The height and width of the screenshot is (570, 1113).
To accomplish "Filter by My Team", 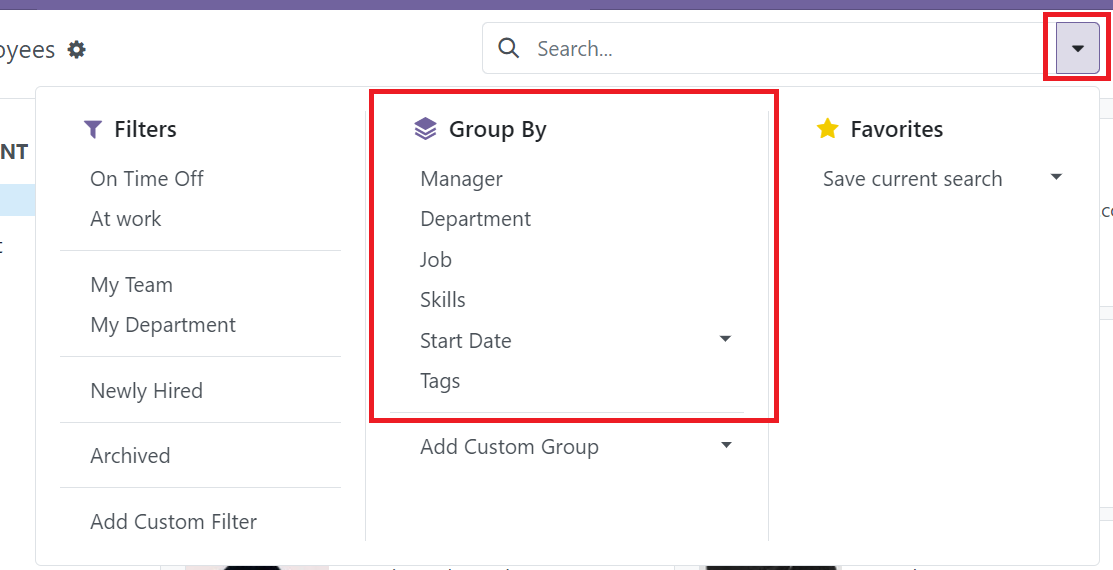I will (132, 285).
